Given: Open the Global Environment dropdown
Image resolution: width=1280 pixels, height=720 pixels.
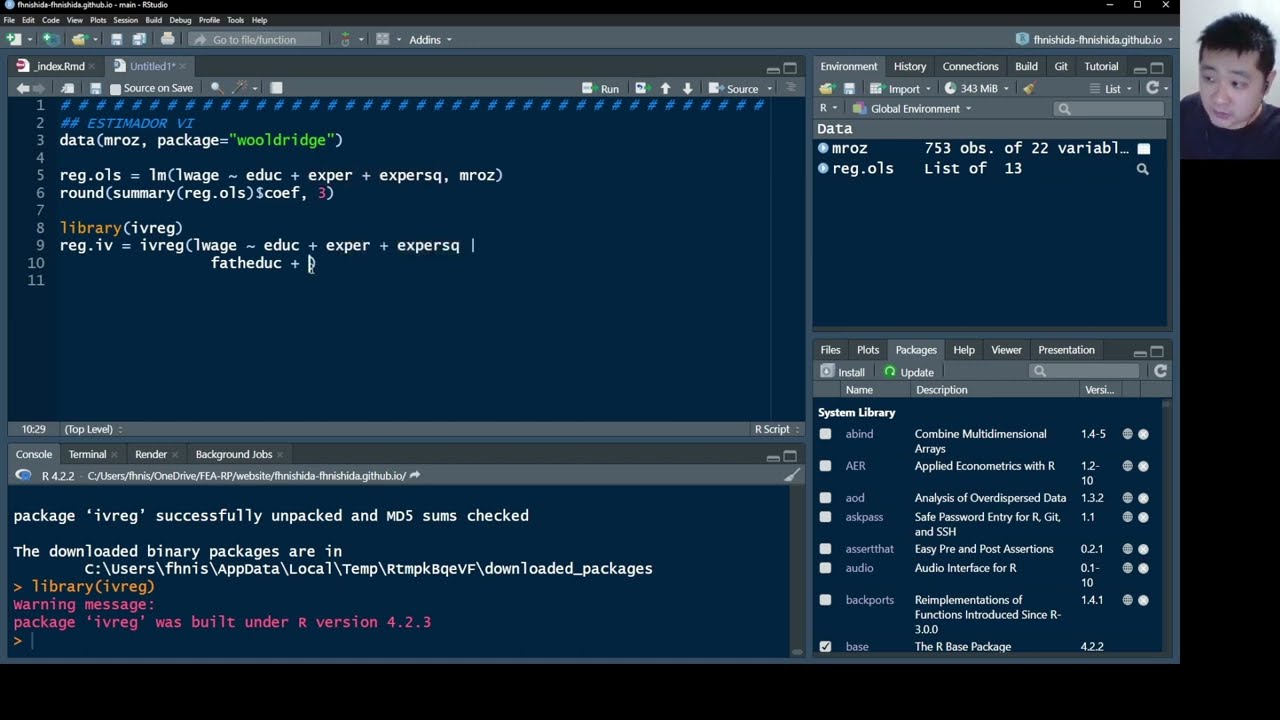Looking at the screenshot, I should (911, 109).
